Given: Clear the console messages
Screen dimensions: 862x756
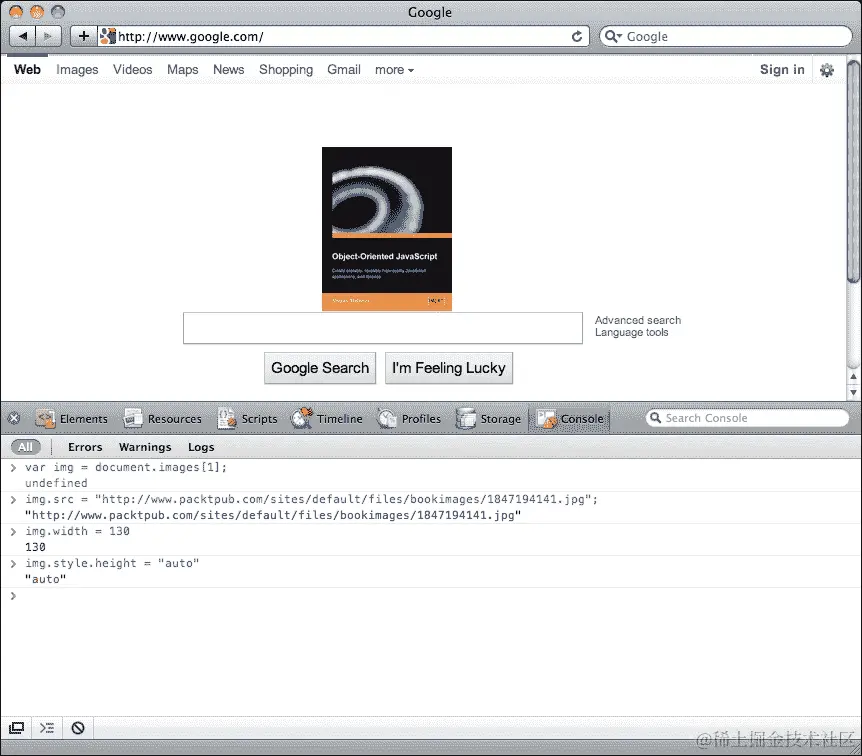Looking at the screenshot, I should pos(78,728).
